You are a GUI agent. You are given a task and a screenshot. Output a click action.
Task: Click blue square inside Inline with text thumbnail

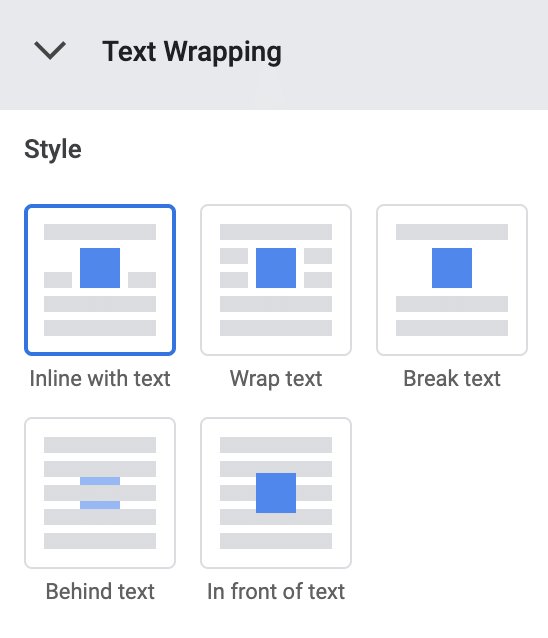tap(100, 268)
